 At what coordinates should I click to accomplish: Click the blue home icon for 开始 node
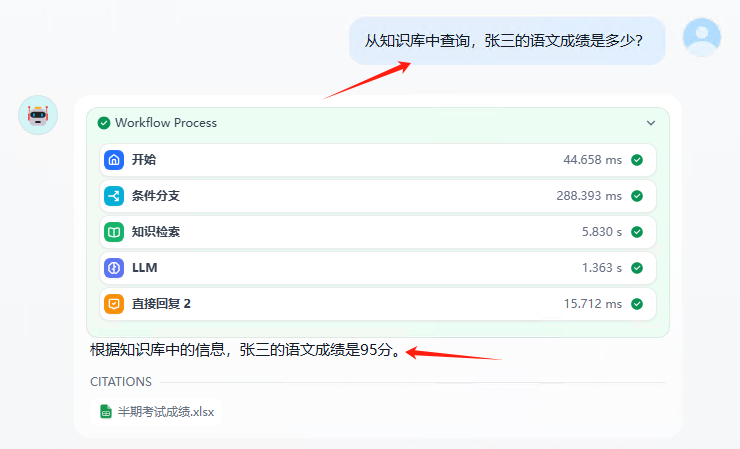(114, 160)
